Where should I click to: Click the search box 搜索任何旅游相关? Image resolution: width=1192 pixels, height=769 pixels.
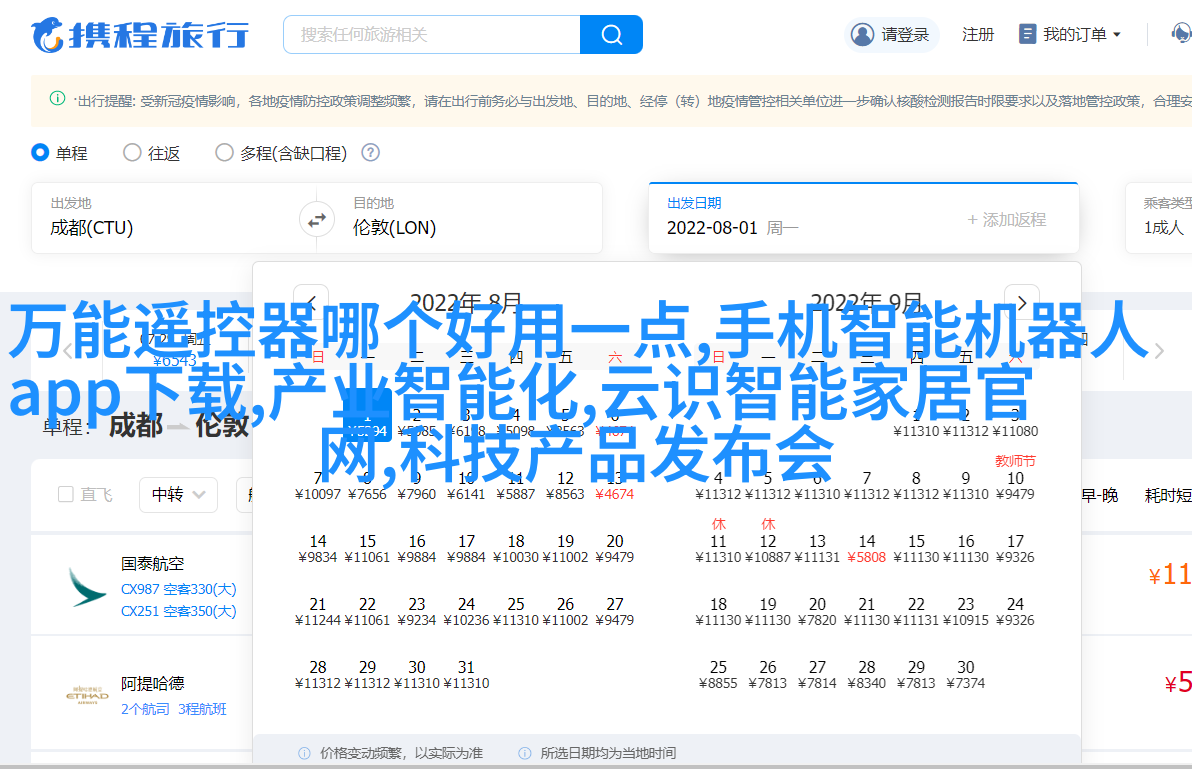[x=432, y=34]
